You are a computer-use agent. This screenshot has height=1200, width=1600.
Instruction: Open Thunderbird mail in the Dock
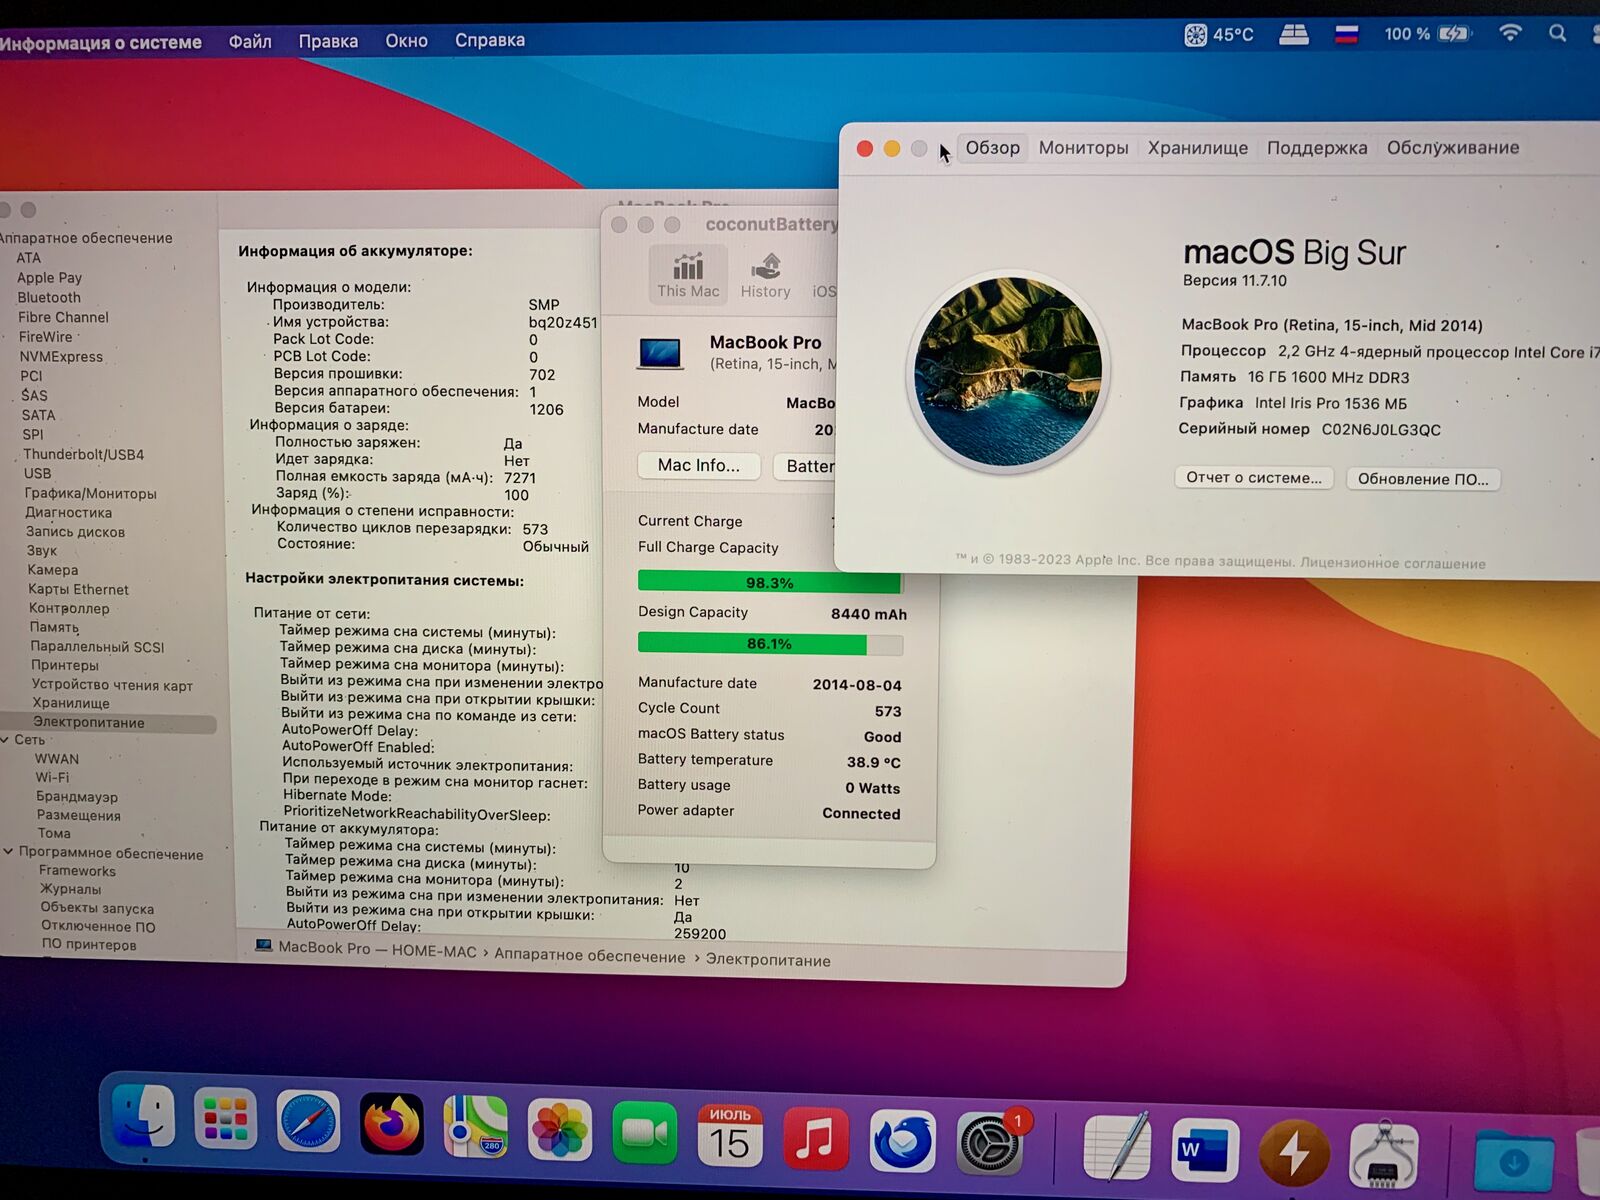pyautogui.click(x=903, y=1141)
